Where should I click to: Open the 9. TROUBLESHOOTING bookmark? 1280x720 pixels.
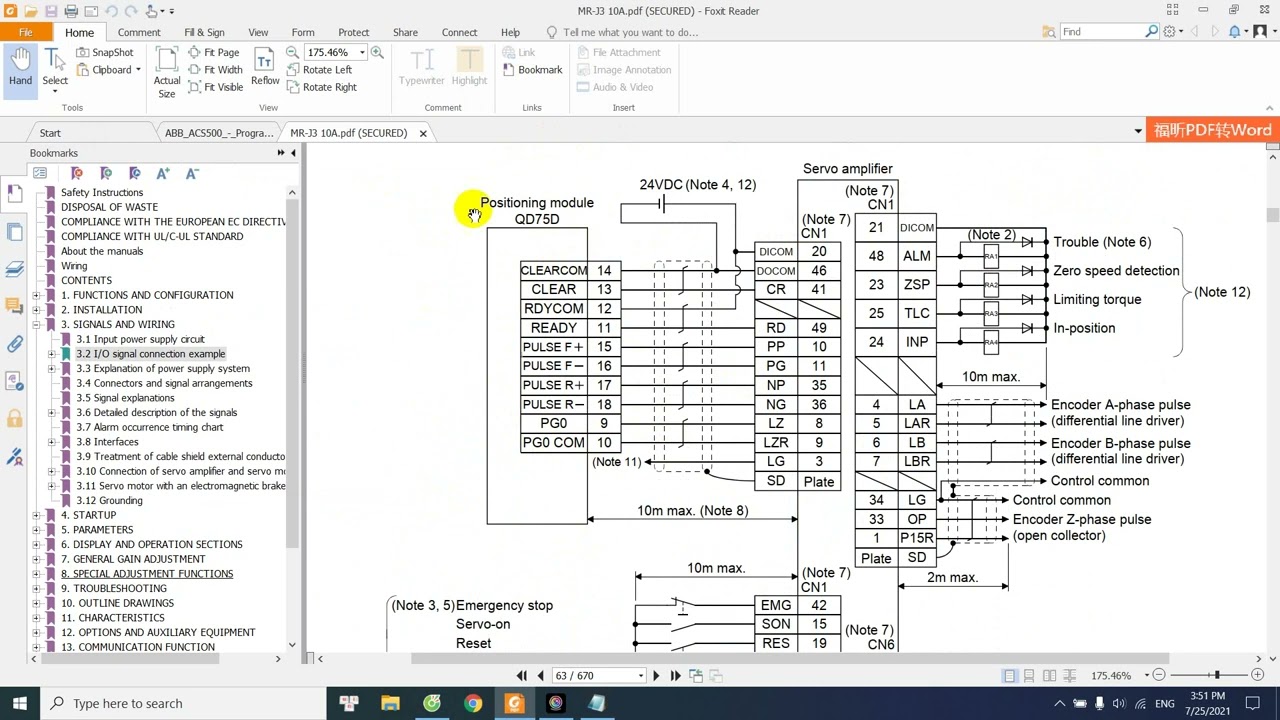(x=113, y=588)
